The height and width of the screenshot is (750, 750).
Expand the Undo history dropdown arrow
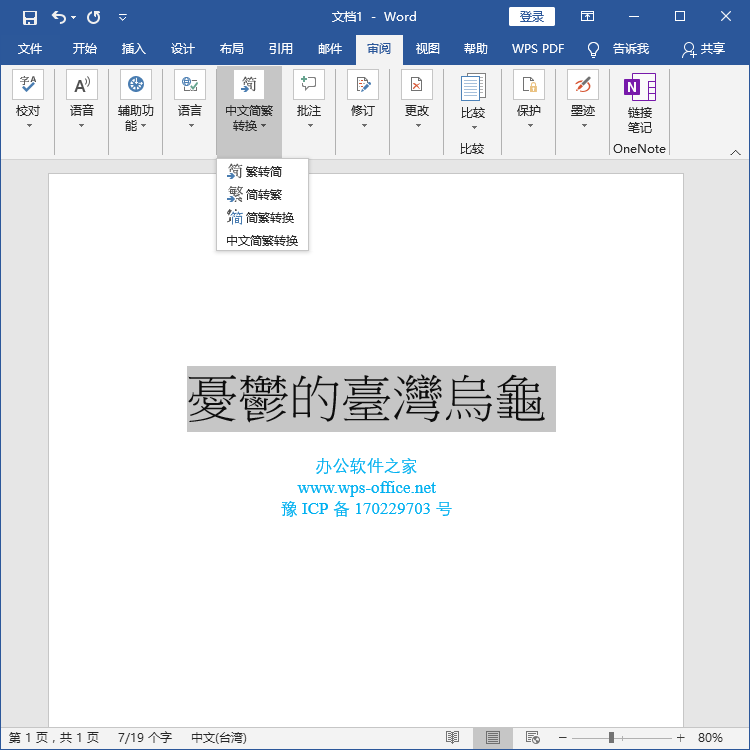pyautogui.click(x=73, y=18)
